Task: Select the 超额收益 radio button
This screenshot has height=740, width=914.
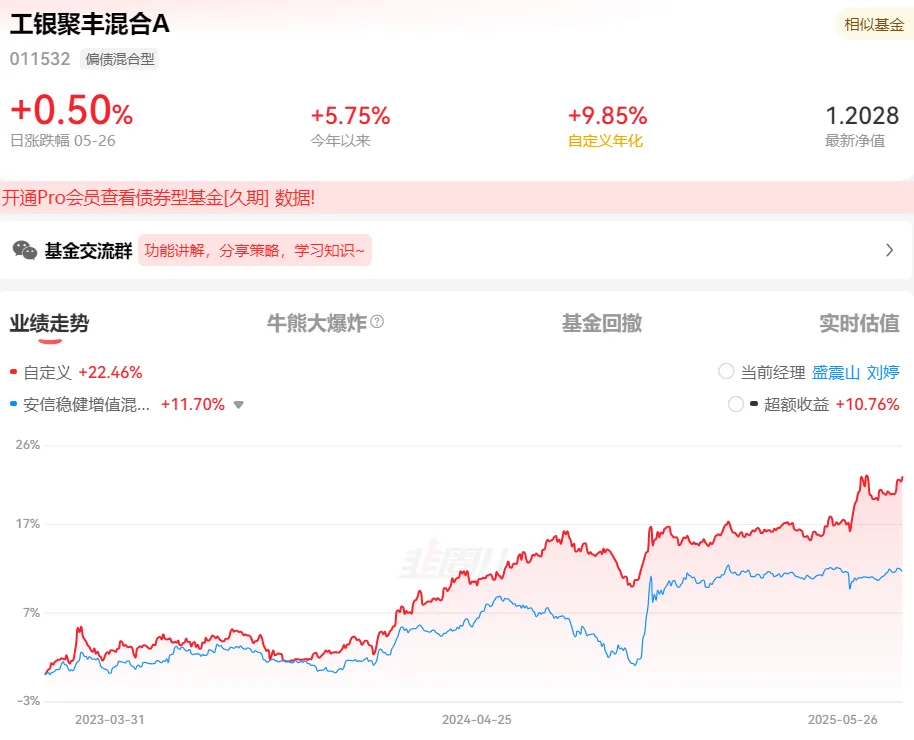Action: click(736, 404)
